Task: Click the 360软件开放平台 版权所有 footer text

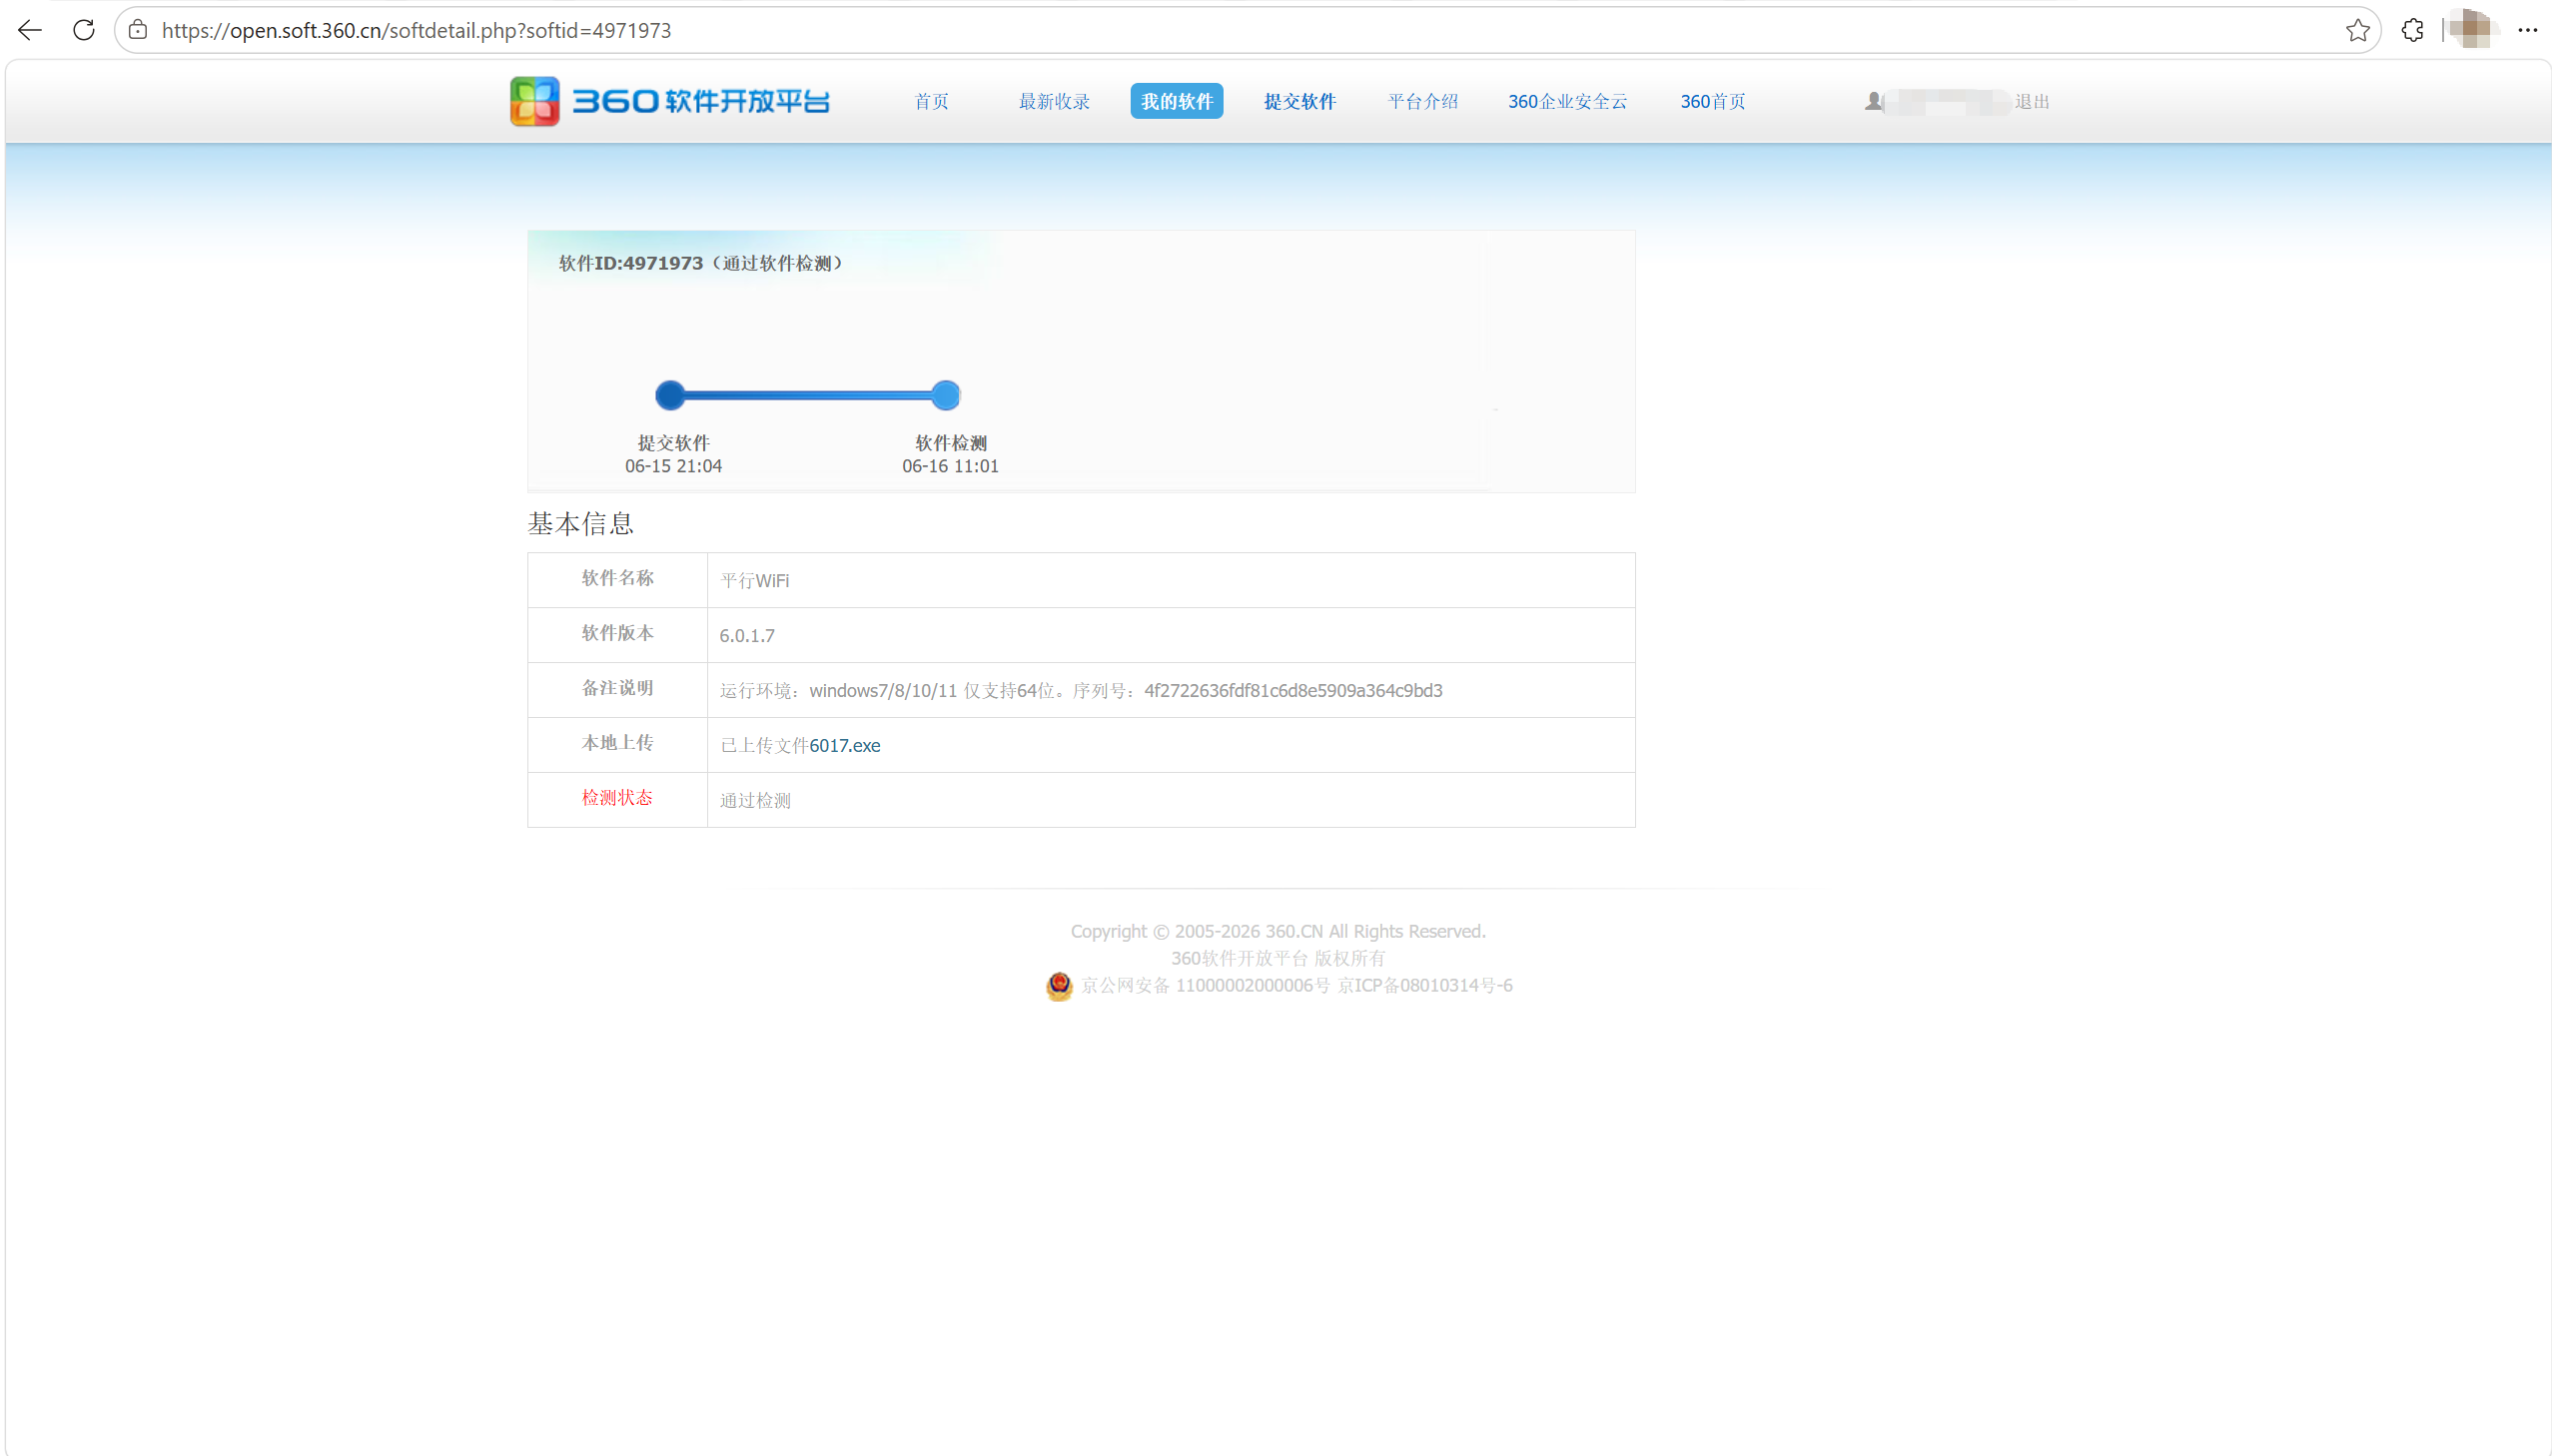Action: [x=1278, y=958]
